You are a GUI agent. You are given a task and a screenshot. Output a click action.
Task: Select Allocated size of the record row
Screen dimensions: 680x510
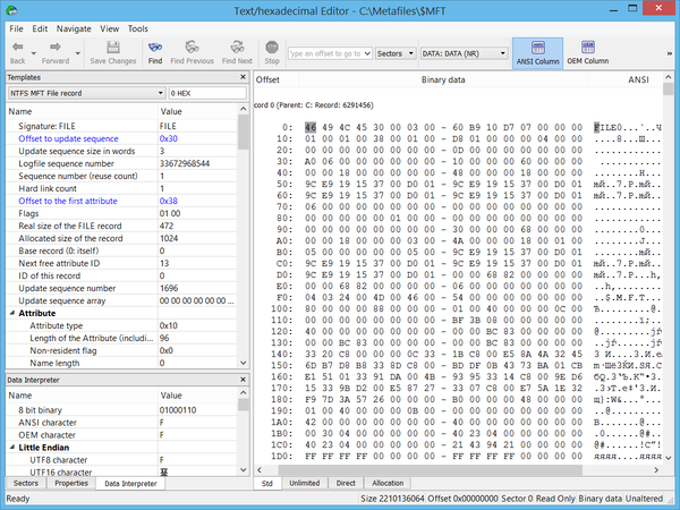coord(122,239)
